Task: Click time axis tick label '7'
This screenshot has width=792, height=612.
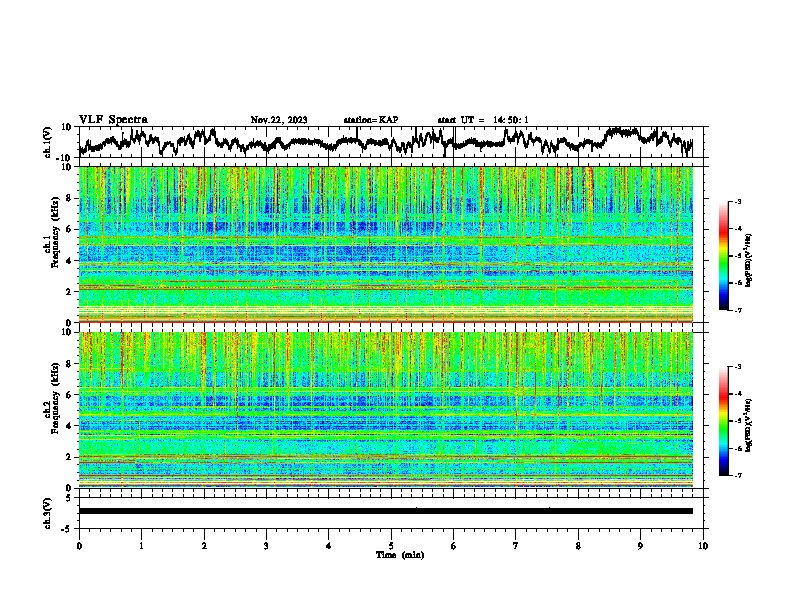Action: pyautogui.click(x=516, y=546)
